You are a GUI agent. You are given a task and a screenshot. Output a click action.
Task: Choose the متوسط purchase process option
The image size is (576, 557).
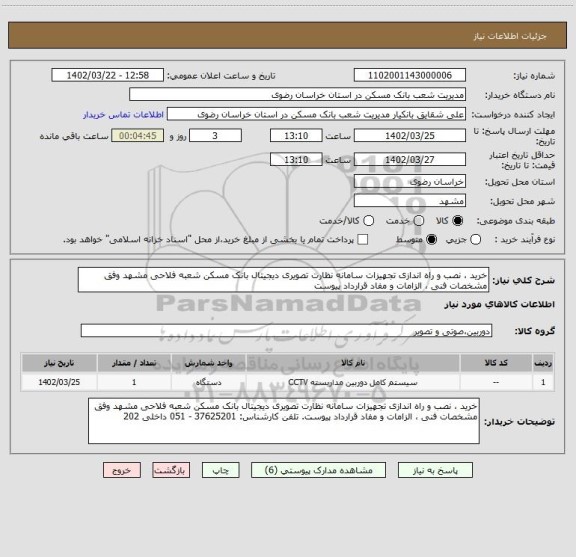pyautogui.click(x=431, y=240)
